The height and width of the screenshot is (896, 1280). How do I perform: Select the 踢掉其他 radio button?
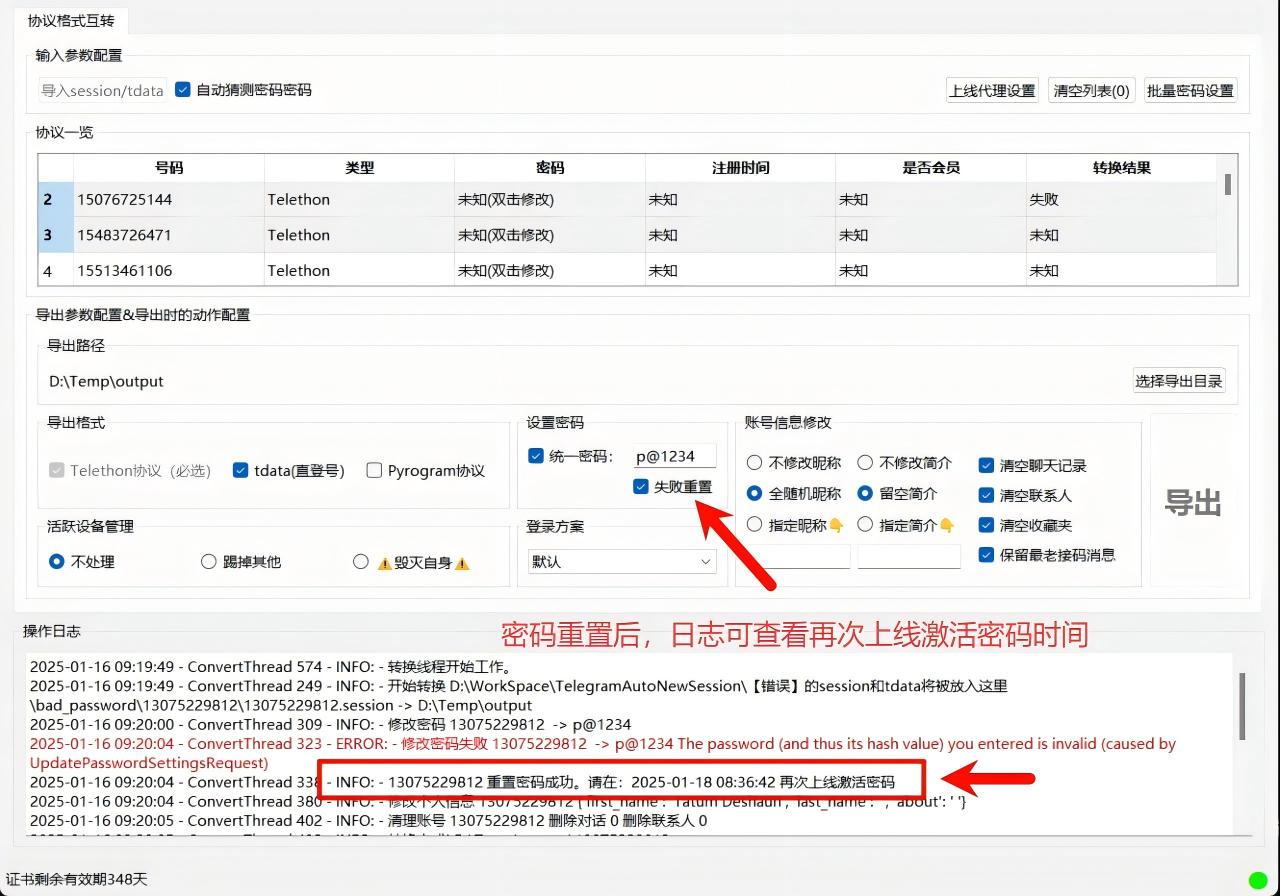(x=208, y=562)
